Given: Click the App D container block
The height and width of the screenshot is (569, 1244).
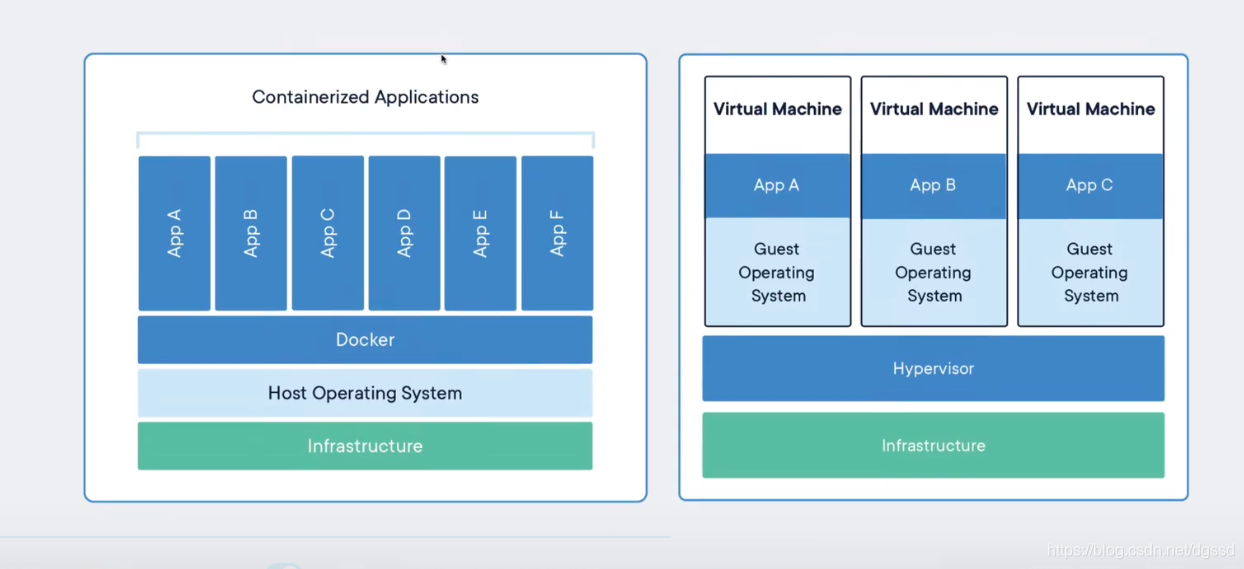Looking at the screenshot, I should coord(404,233).
